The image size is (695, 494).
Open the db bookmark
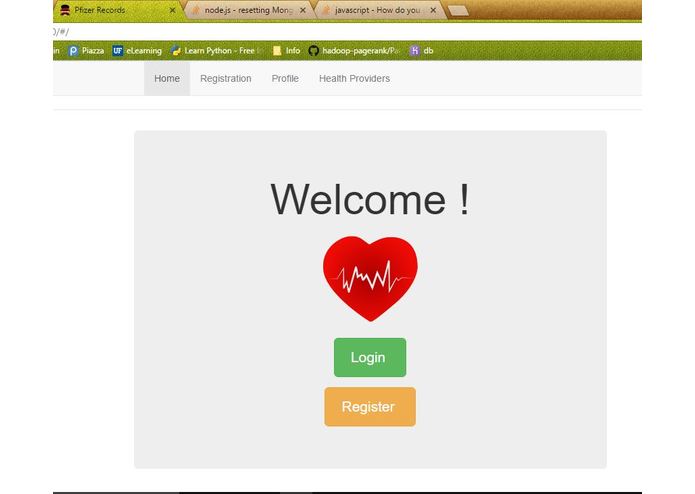[422, 51]
